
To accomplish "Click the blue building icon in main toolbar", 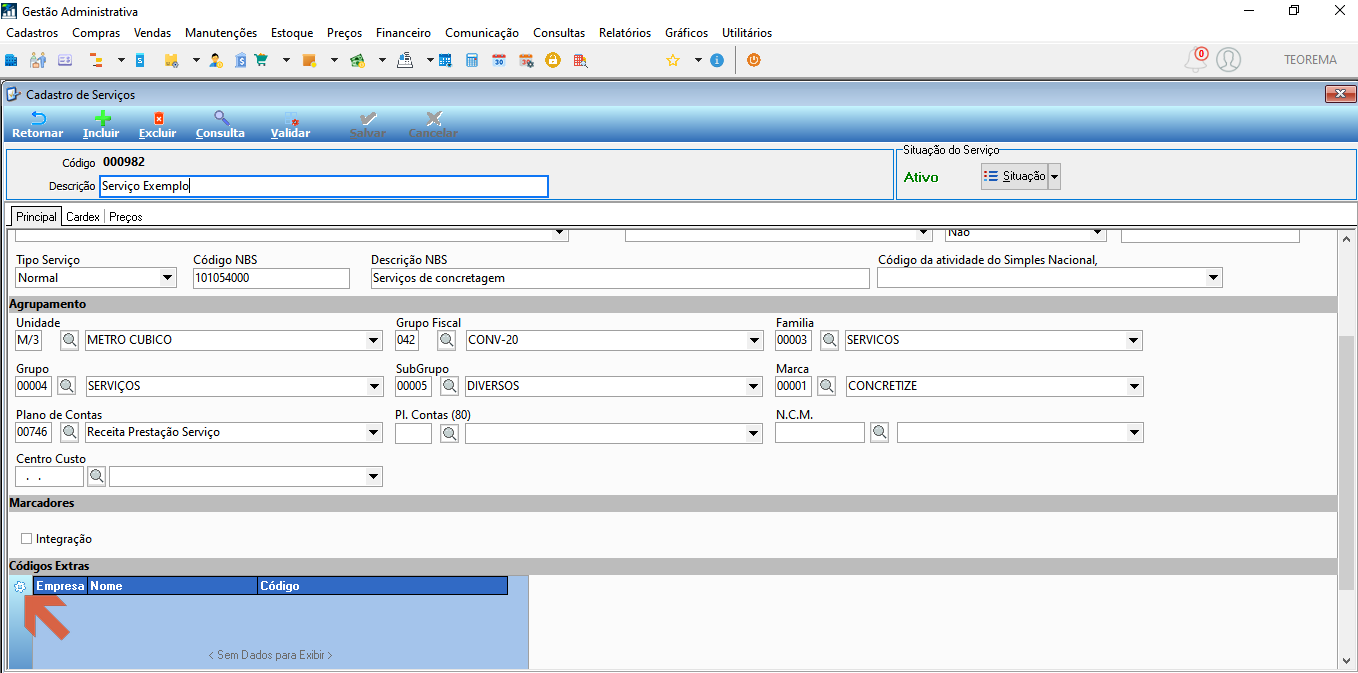I will click(x=12, y=60).
